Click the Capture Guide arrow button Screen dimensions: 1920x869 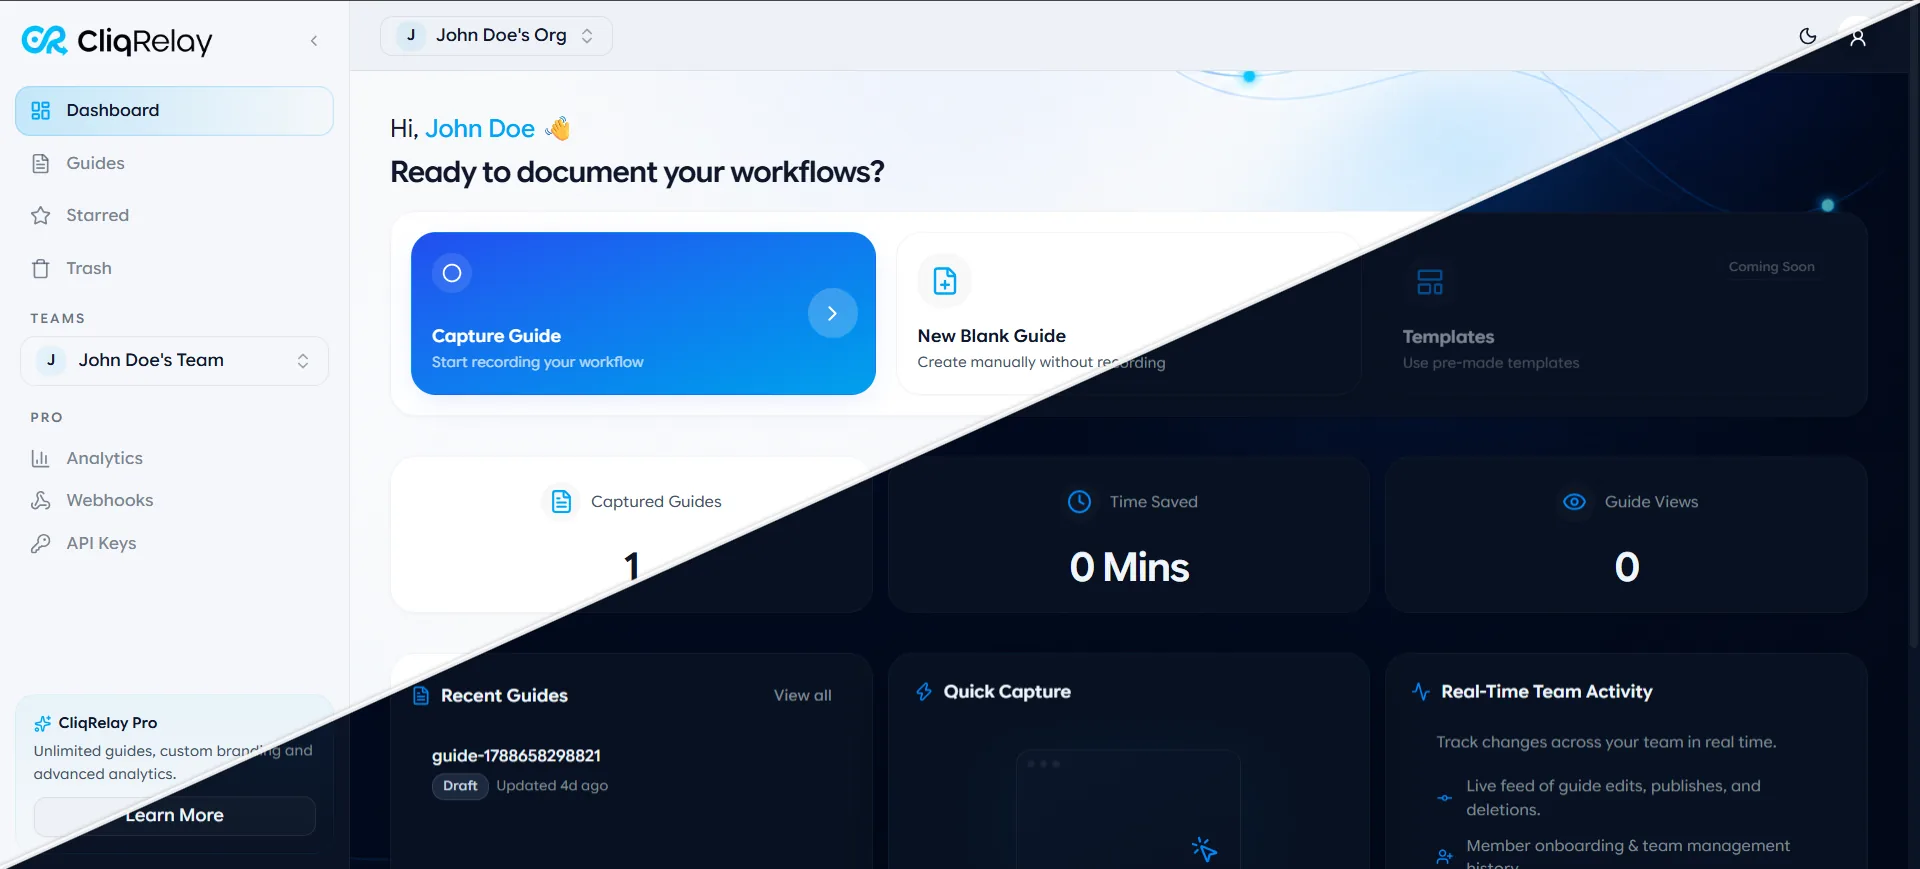(x=833, y=313)
